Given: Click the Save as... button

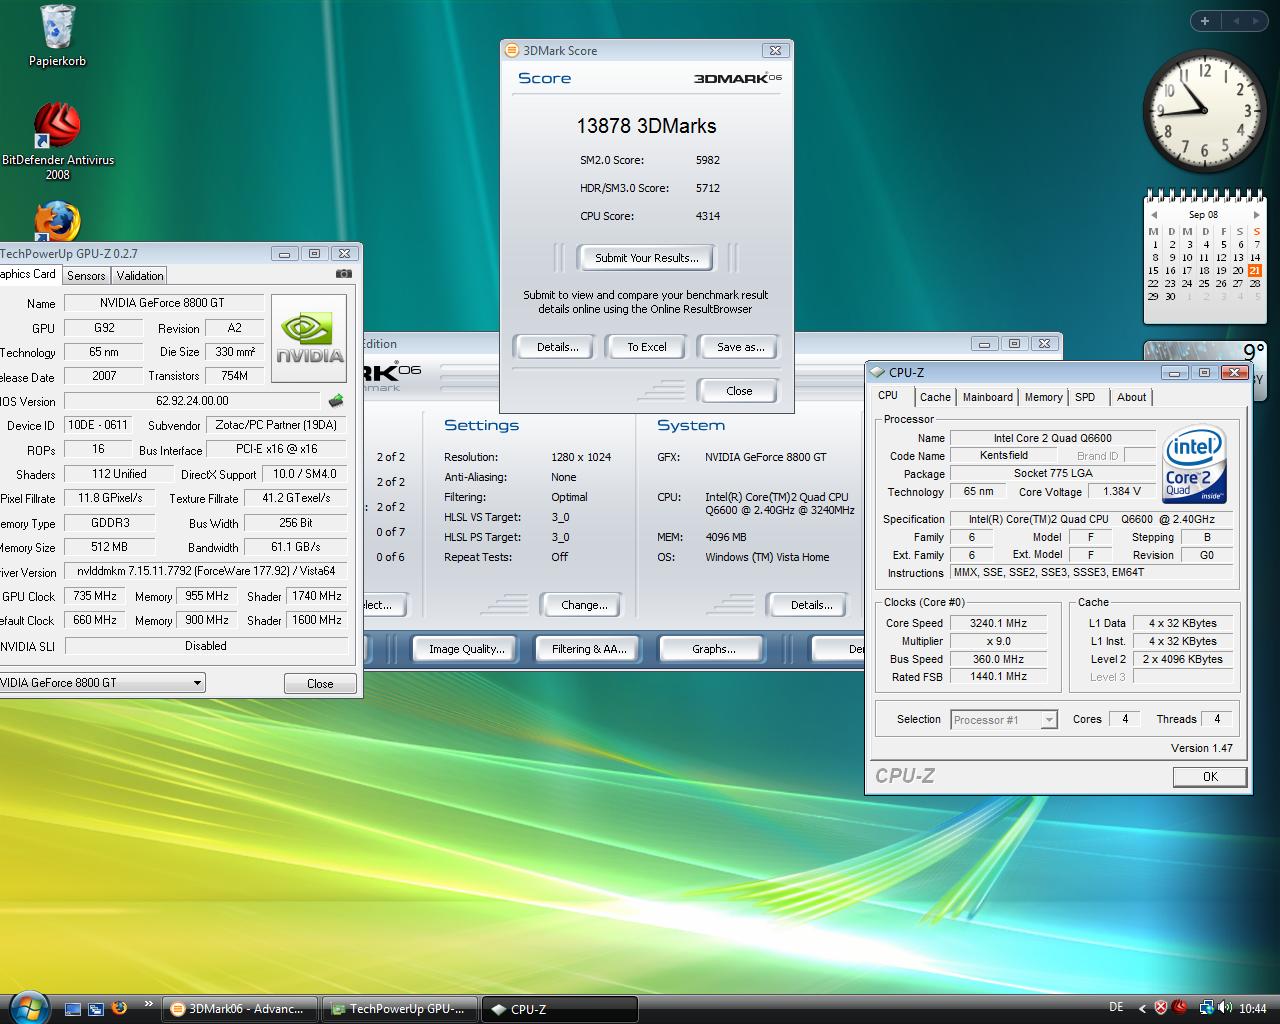Looking at the screenshot, I should coord(740,347).
